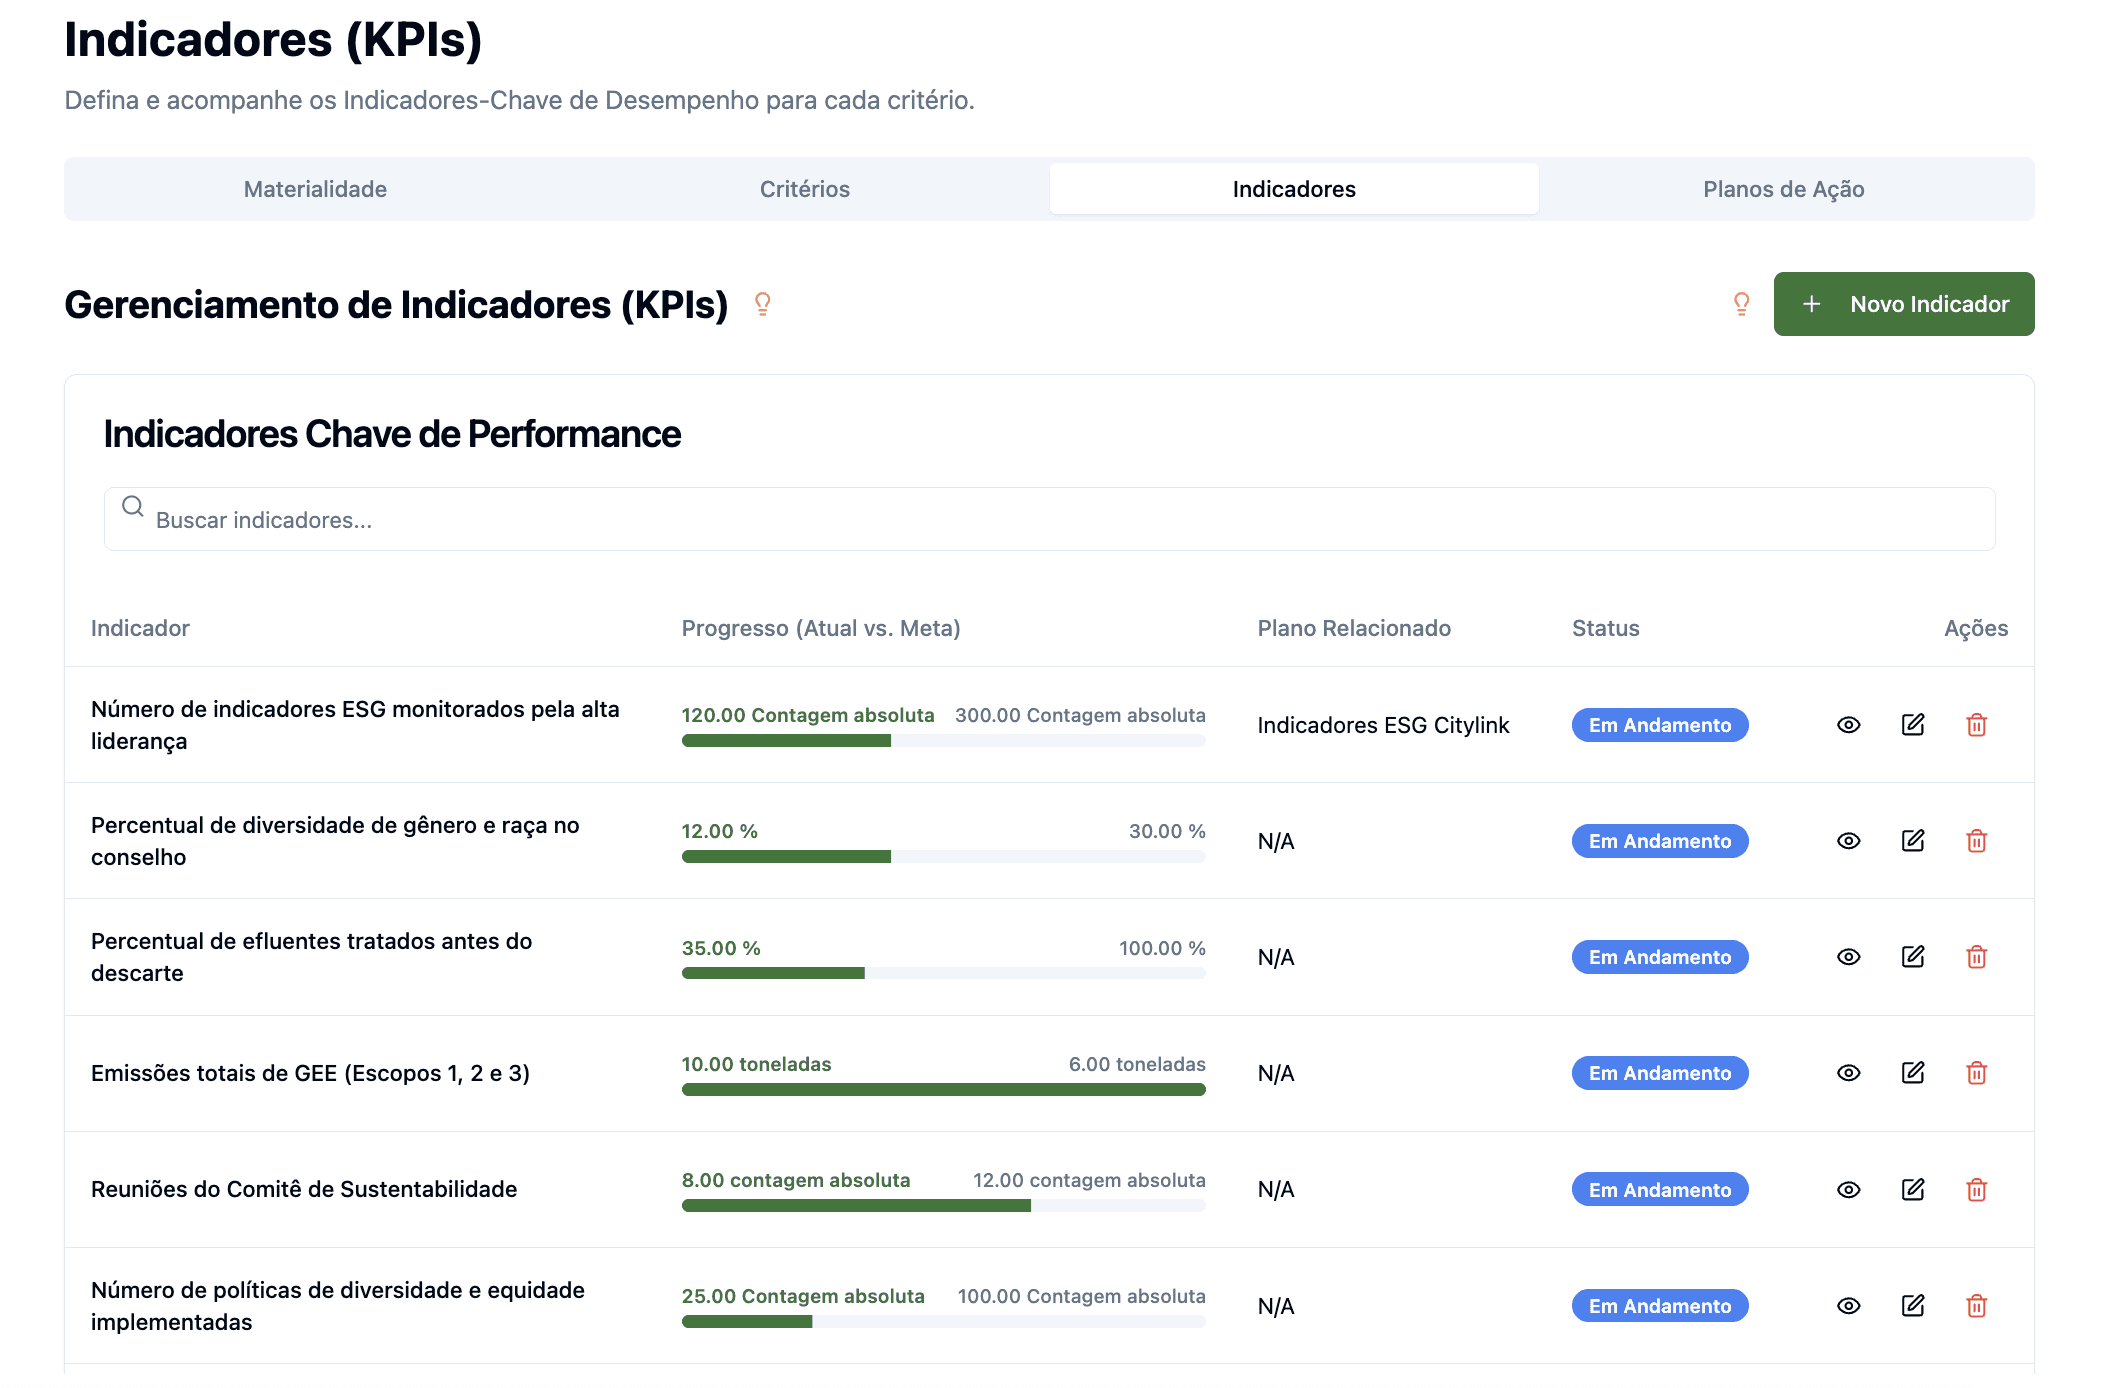Image resolution: width=2108 pixels, height=1388 pixels.
Task: Edit Percentual de efluentes tratados indicator
Action: tap(1912, 957)
